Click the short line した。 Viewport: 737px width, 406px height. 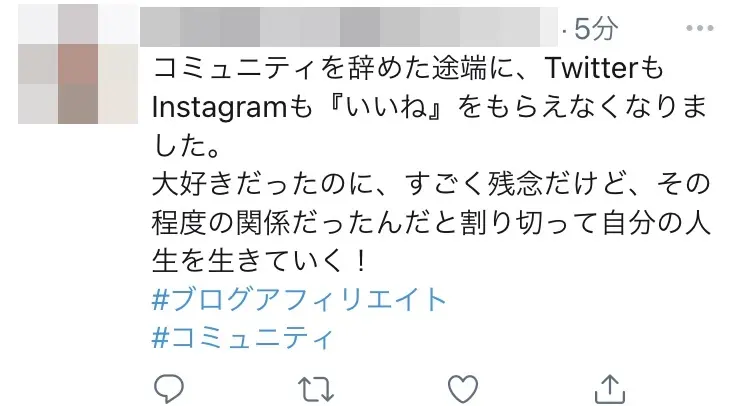[187, 146]
